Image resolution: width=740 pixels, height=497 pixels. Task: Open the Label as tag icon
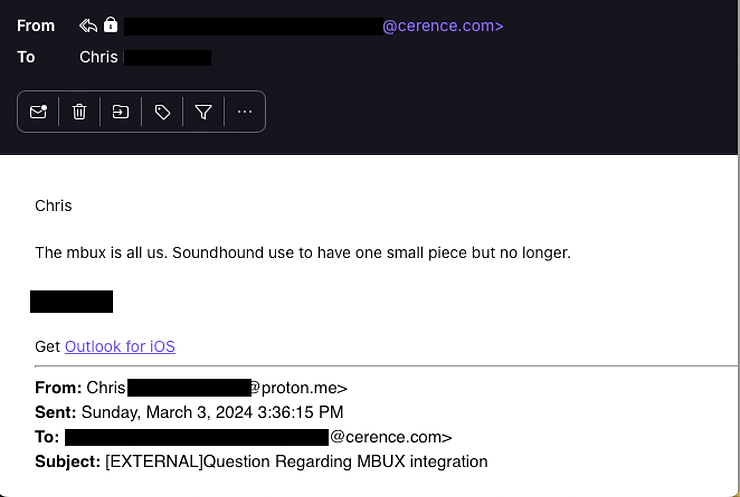pyautogui.click(x=162, y=112)
